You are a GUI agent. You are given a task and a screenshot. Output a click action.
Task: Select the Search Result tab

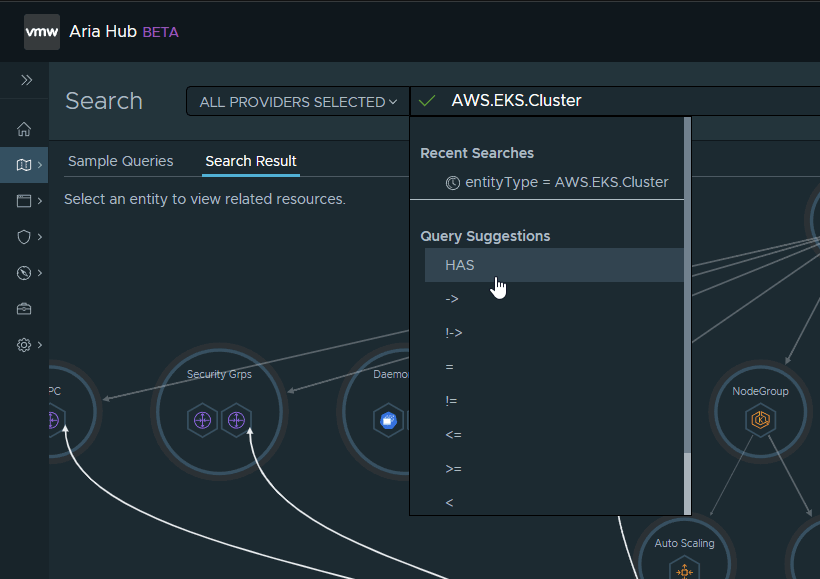point(251,161)
